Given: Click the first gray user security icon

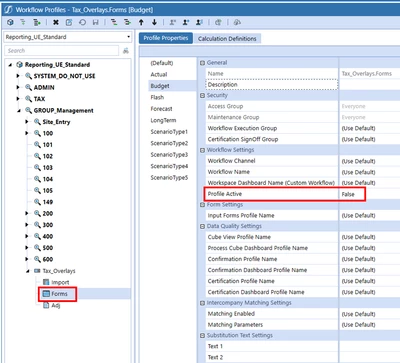Looking at the screenshot, I should 173,22.
